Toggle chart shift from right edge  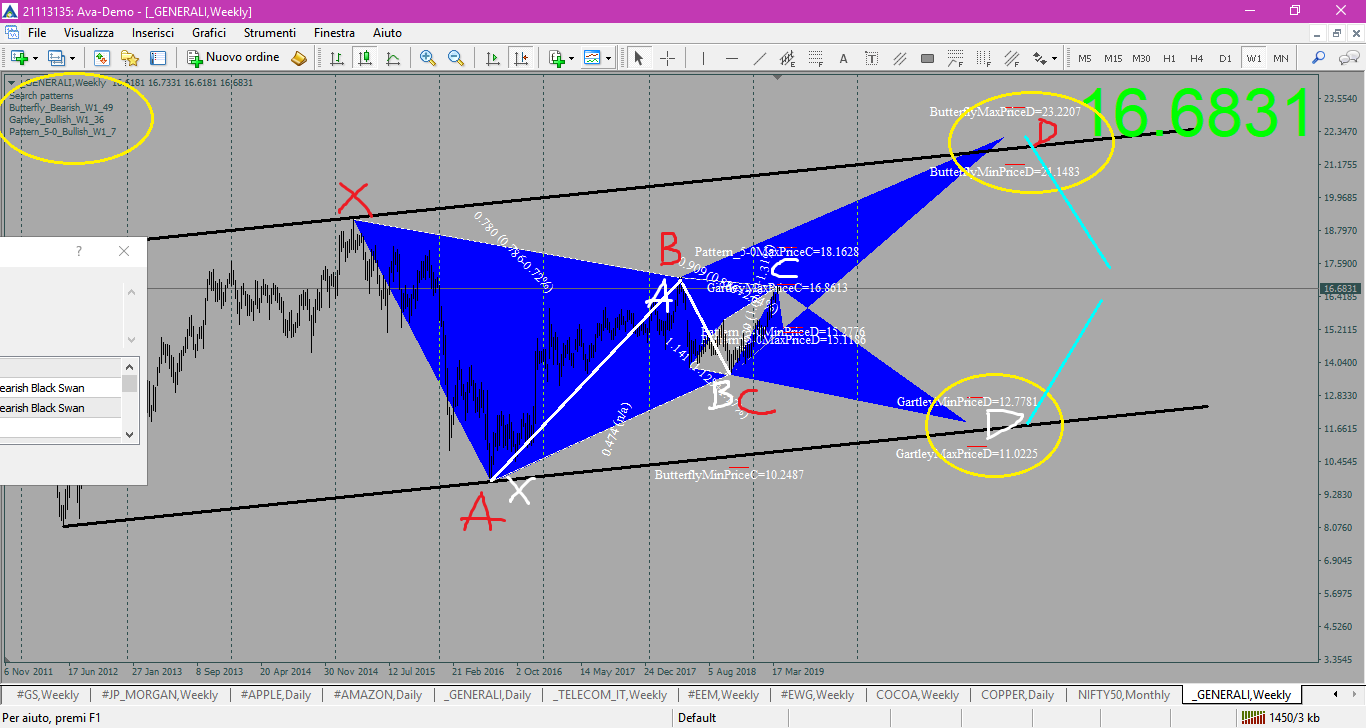pyautogui.click(x=520, y=58)
